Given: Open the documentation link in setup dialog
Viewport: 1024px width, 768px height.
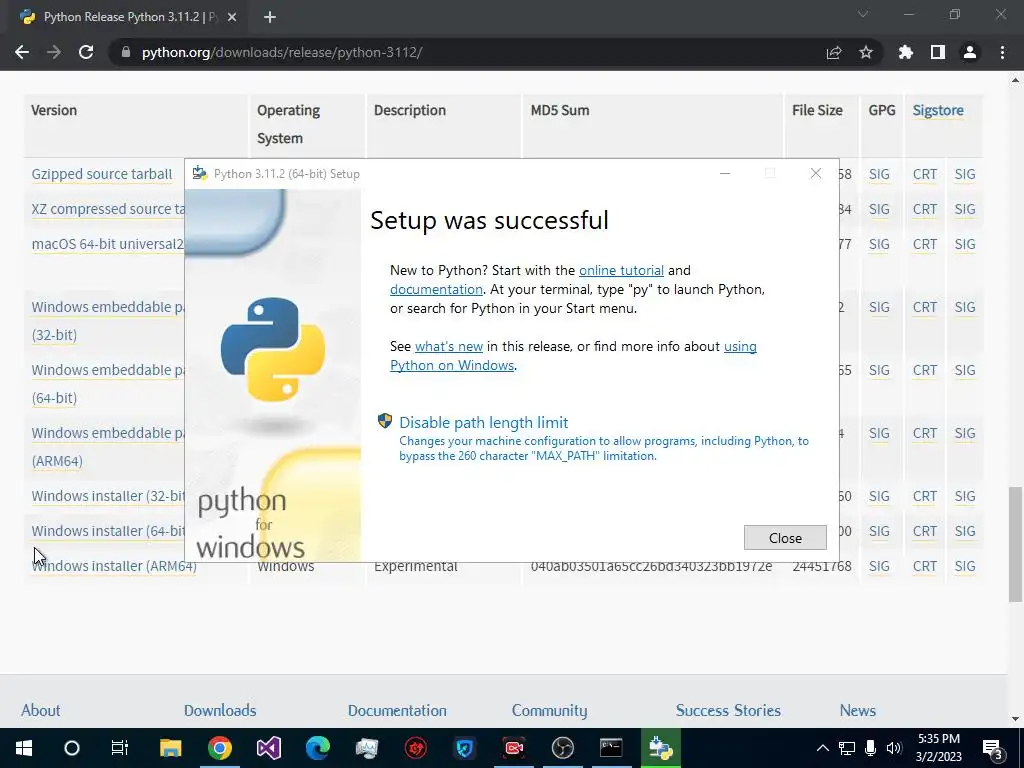Looking at the screenshot, I should pyautogui.click(x=436, y=289).
